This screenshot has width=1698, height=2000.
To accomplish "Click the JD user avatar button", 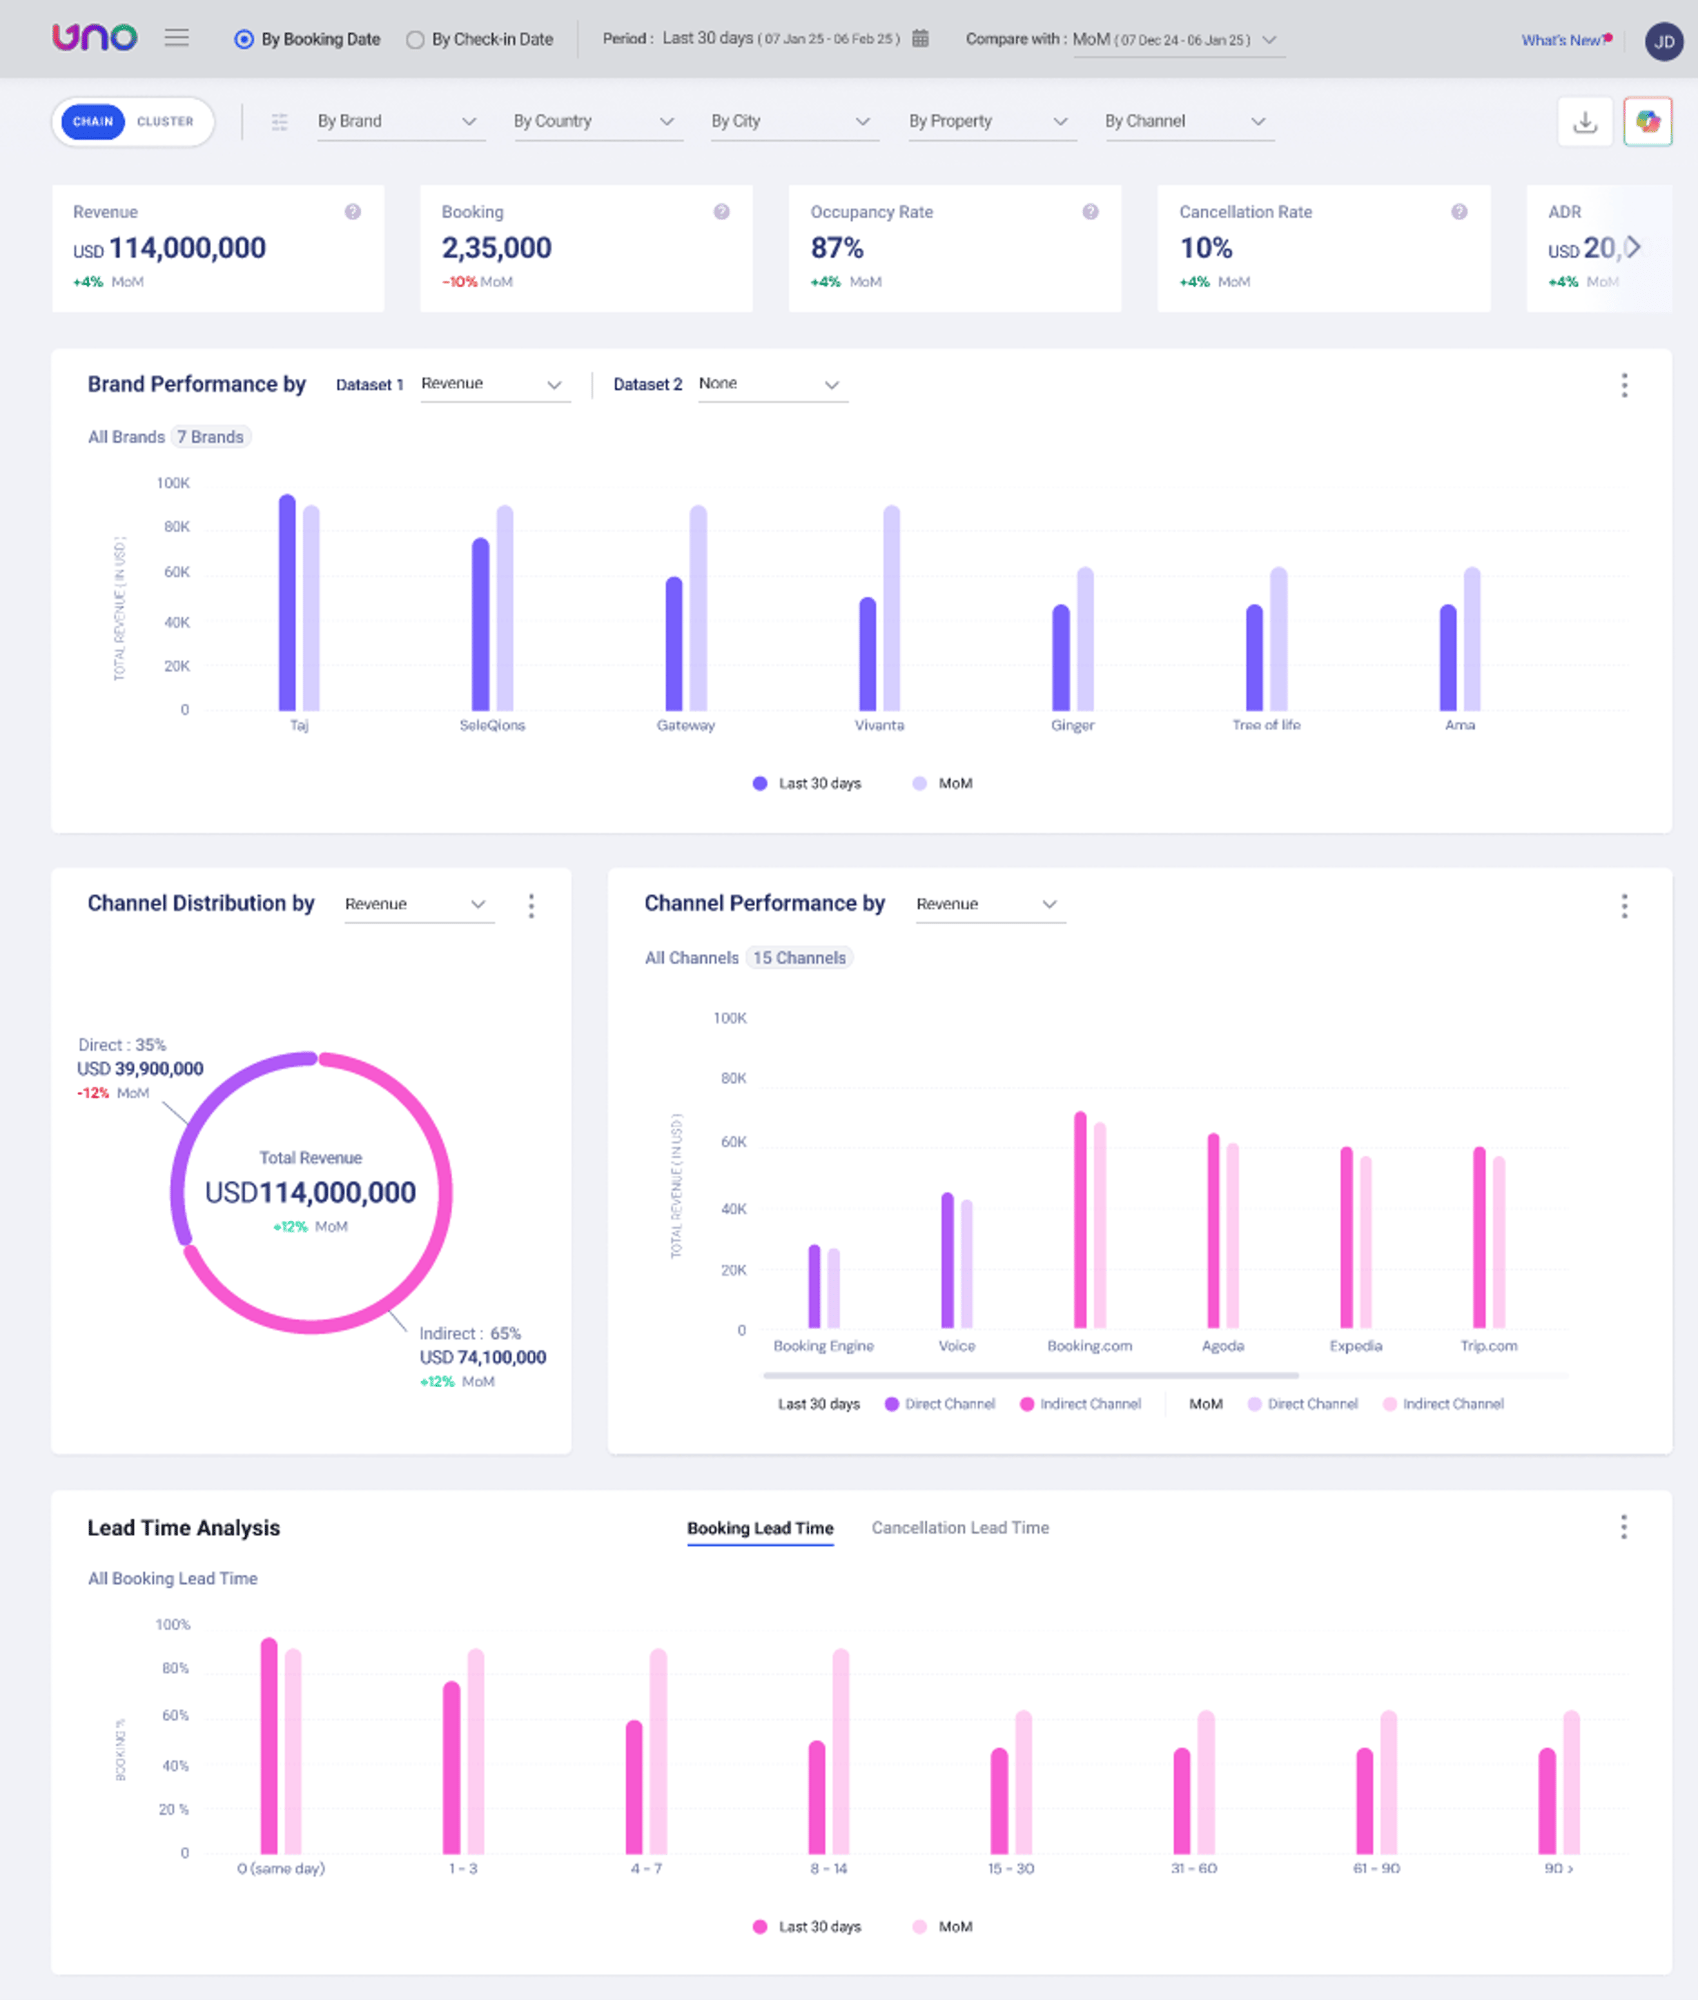I will point(1663,41).
